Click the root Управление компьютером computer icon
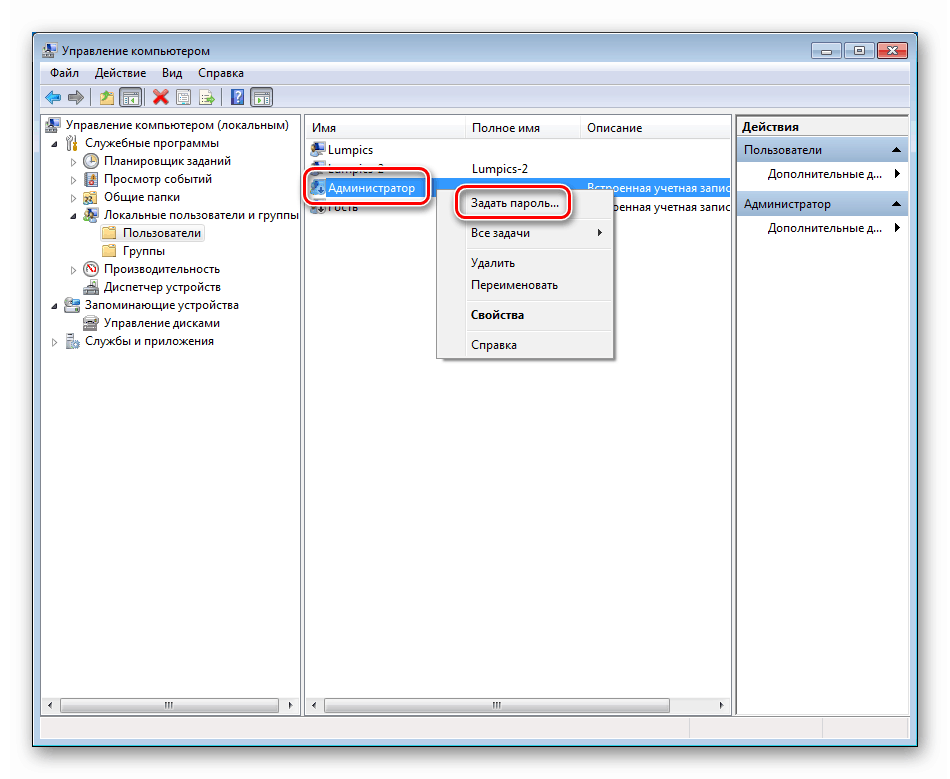Screen dimensions: 950x779 point(53,125)
